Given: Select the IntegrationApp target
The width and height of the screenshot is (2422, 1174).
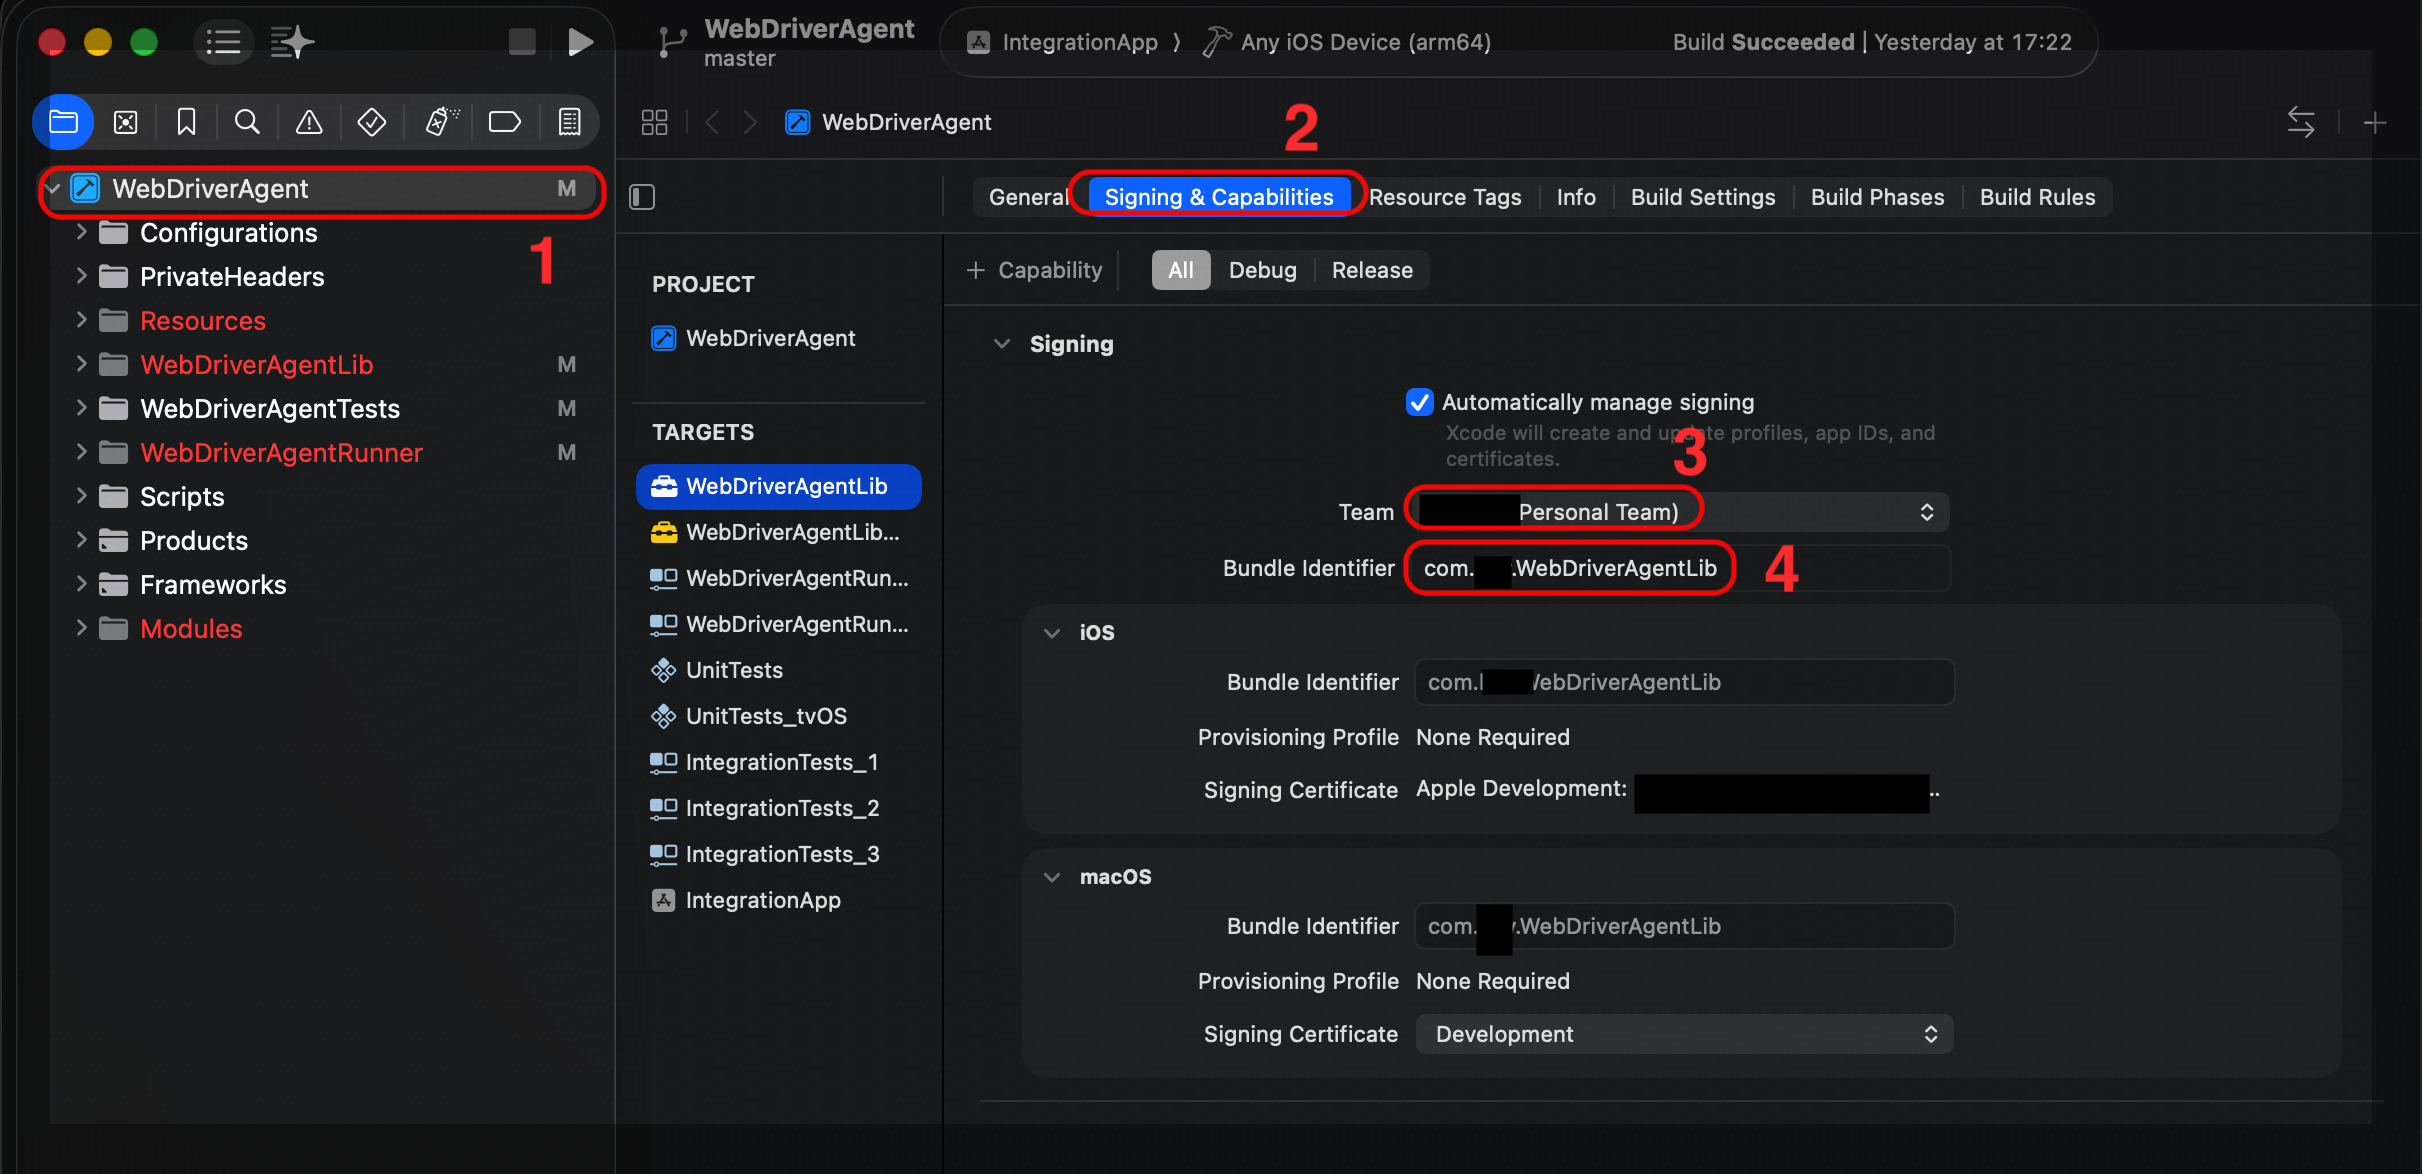Looking at the screenshot, I should [x=762, y=900].
